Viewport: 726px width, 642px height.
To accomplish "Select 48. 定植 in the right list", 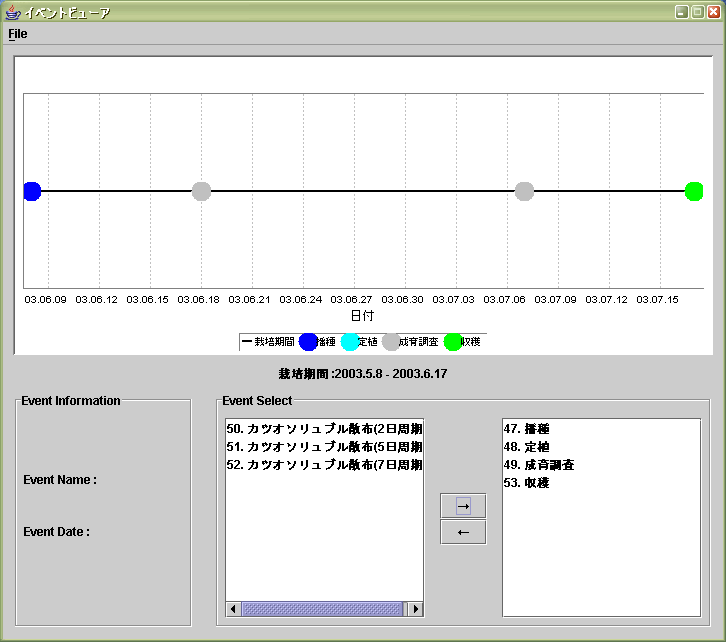I will [530, 447].
